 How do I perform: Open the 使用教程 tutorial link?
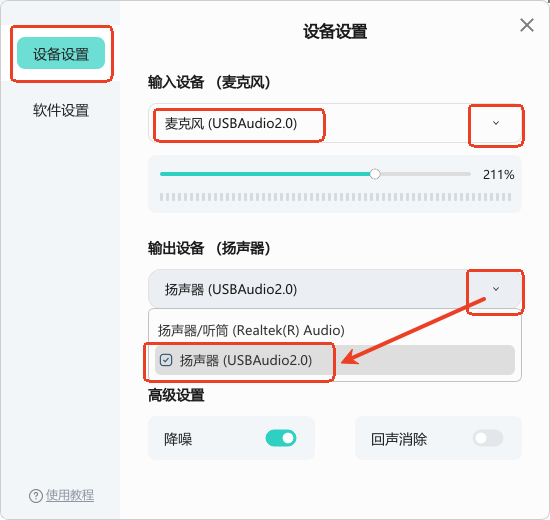70,495
